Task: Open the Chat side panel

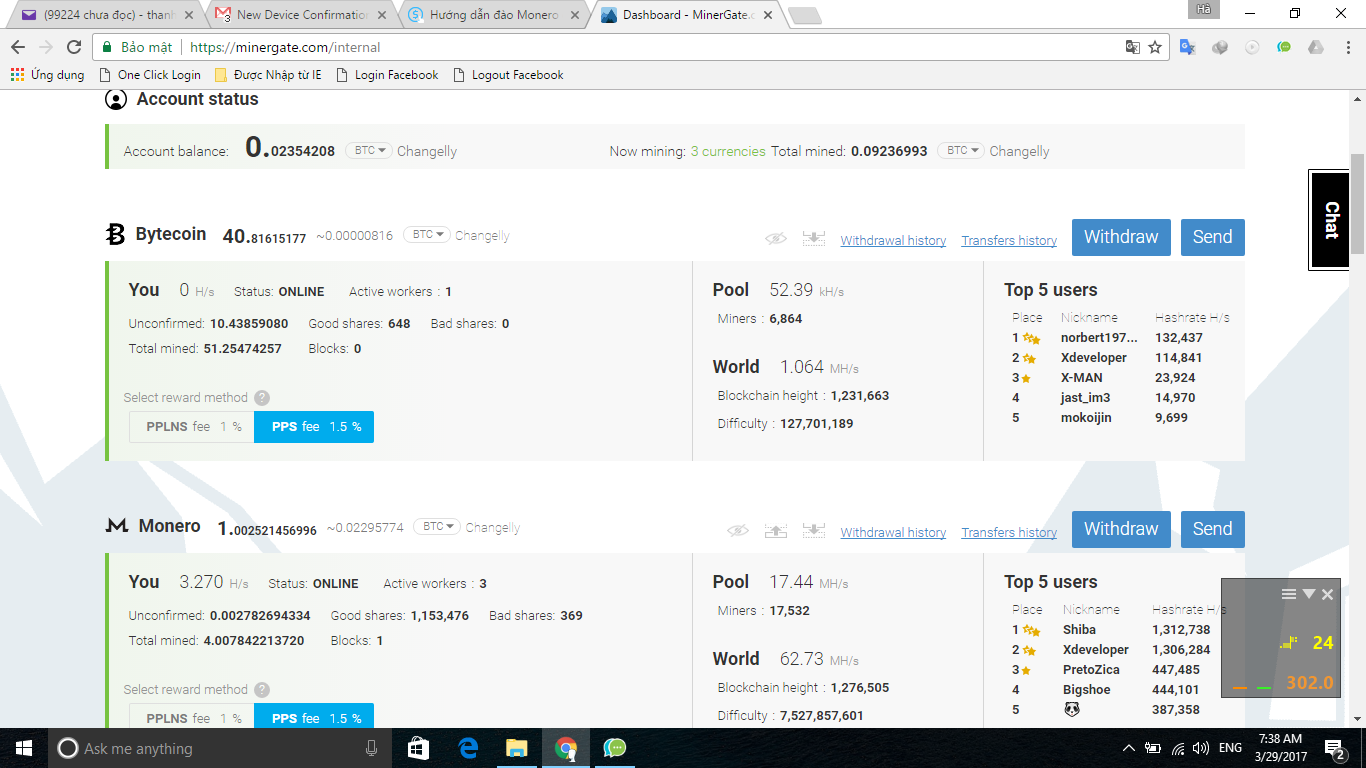Action: [x=1331, y=220]
